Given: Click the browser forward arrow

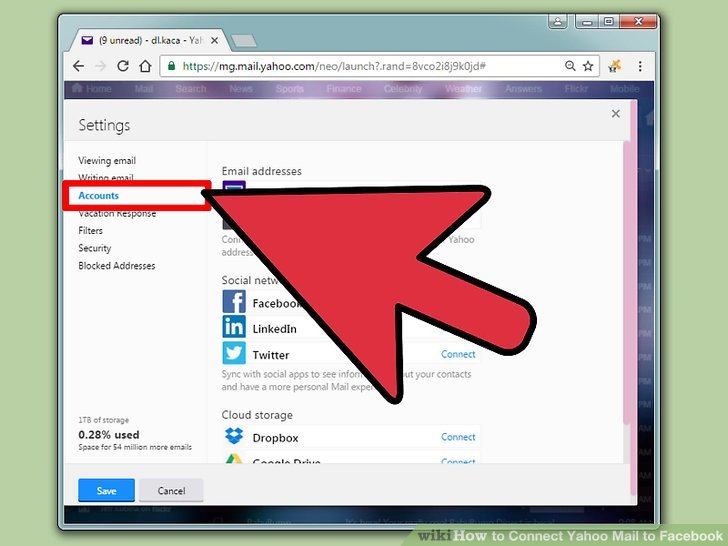Looking at the screenshot, I should 100,66.
